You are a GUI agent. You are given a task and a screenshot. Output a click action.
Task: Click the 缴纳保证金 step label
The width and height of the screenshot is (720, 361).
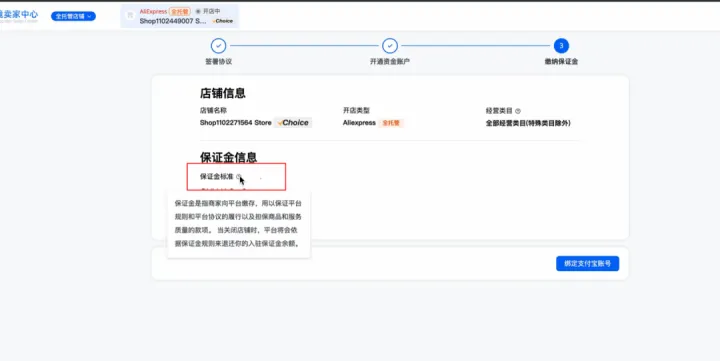pos(561,62)
